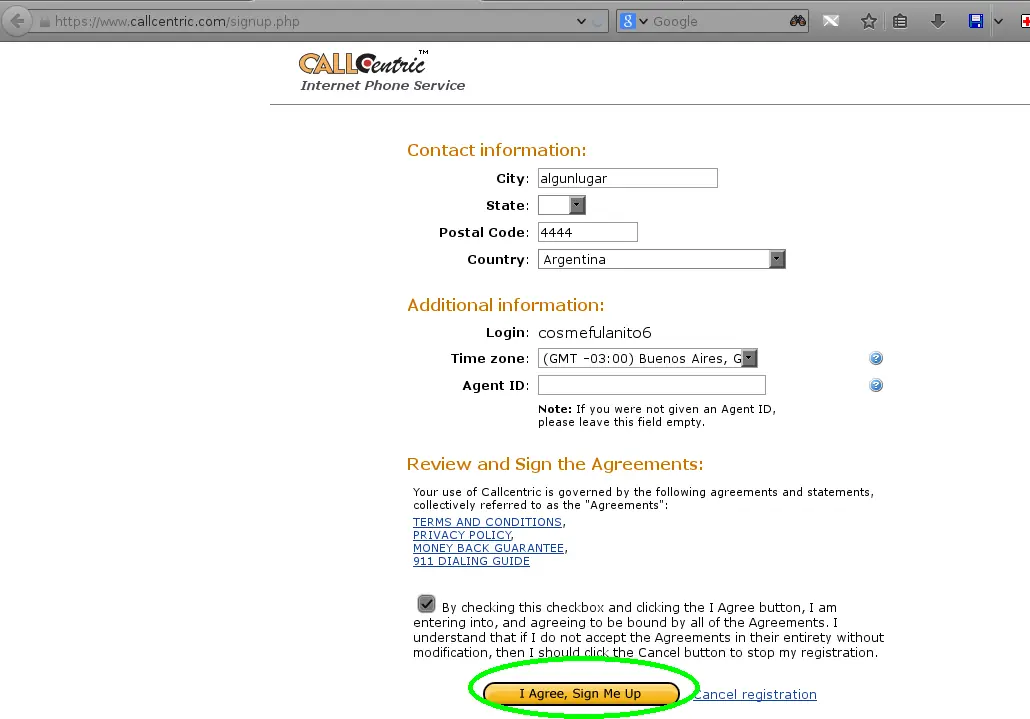The height and width of the screenshot is (719, 1030).
Task: Click the binoculars find icon on the toolbar
Action: click(x=798, y=20)
